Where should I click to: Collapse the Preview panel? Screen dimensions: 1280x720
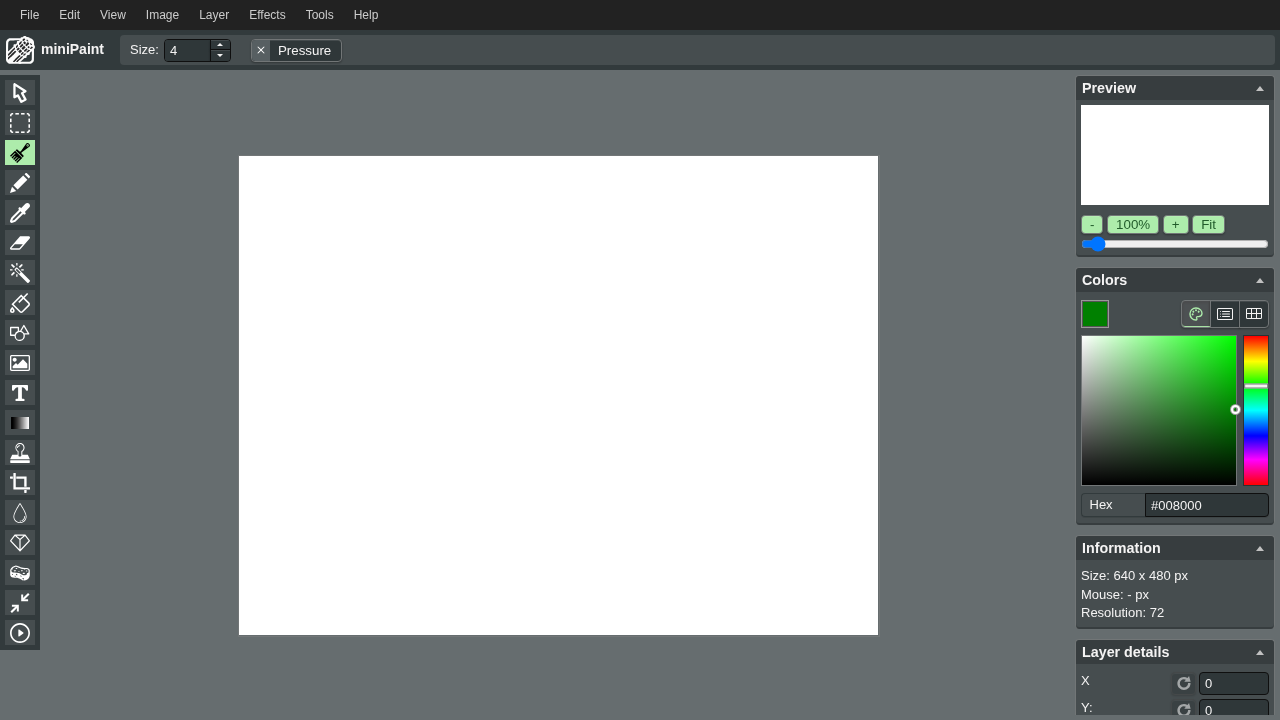[x=1260, y=89]
